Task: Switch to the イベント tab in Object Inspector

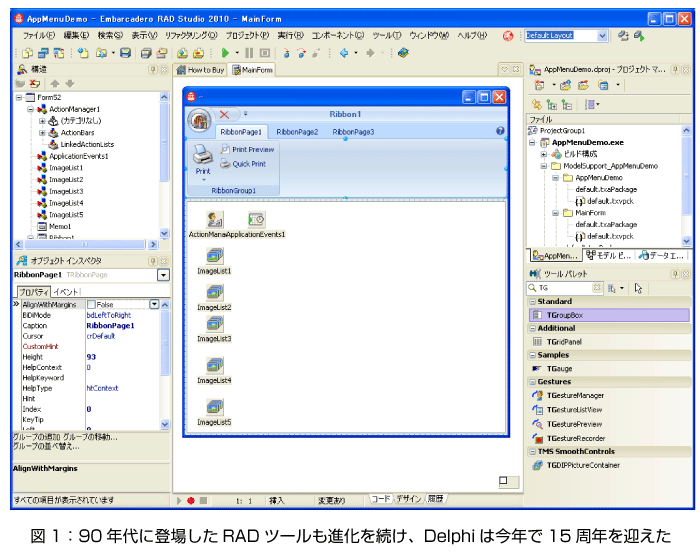Action: point(65,292)
